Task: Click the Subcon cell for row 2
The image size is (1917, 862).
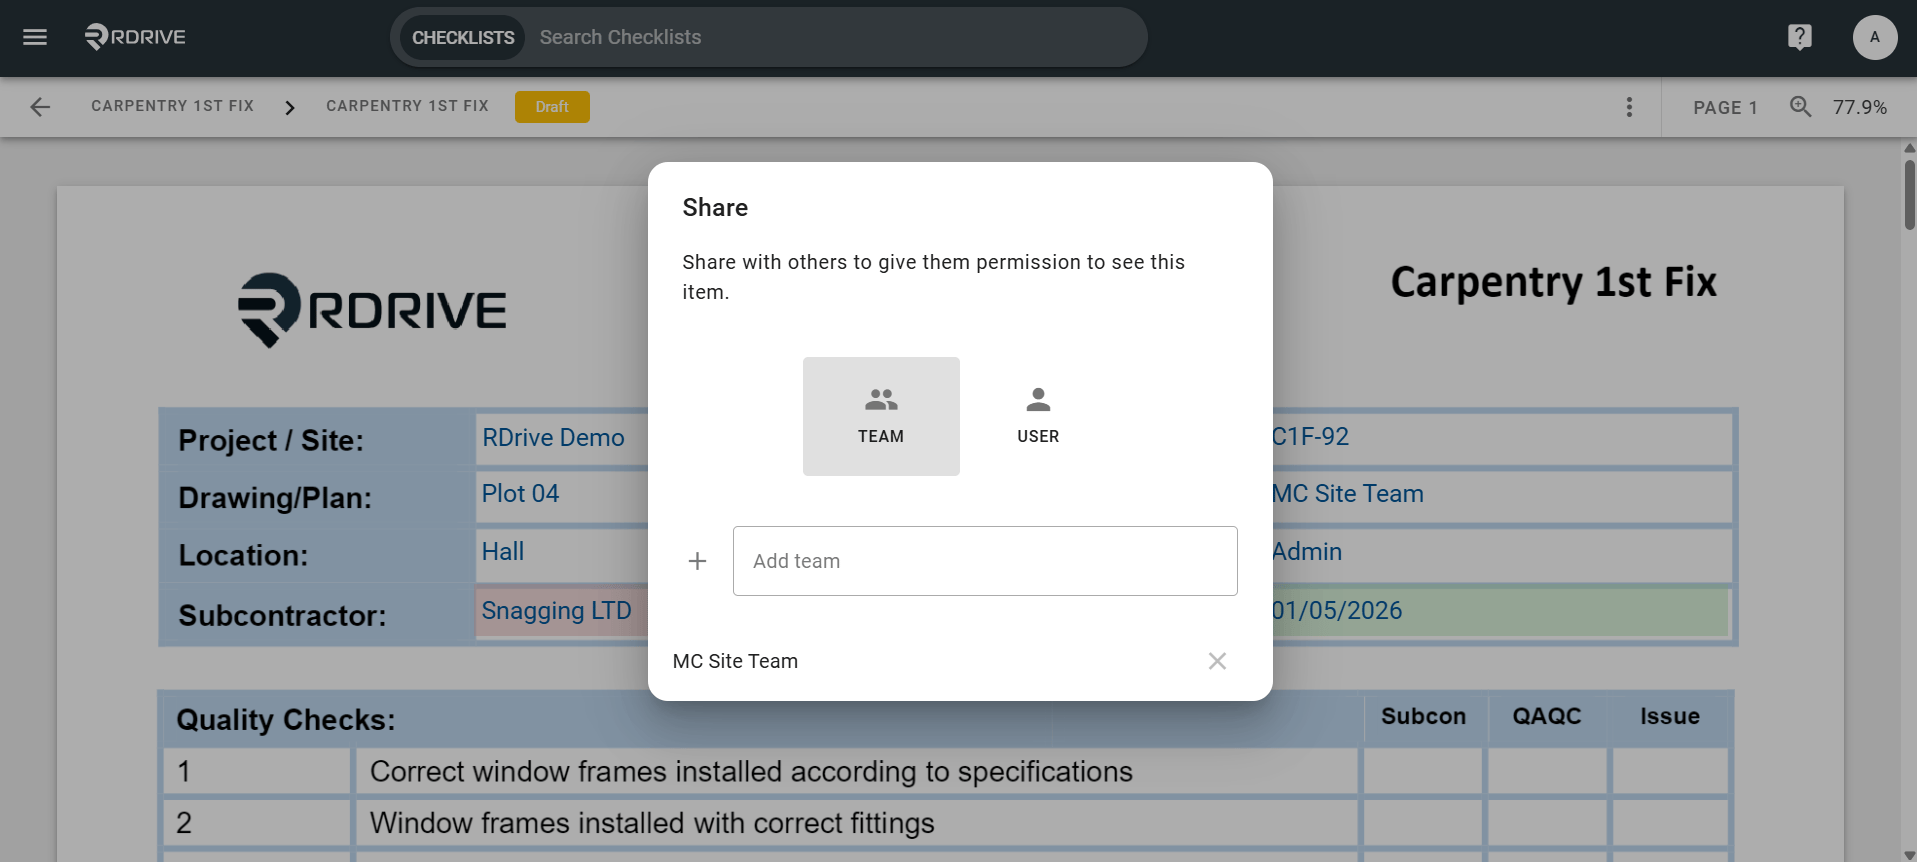Action: pyautogui.click(x=1424, y=823)
